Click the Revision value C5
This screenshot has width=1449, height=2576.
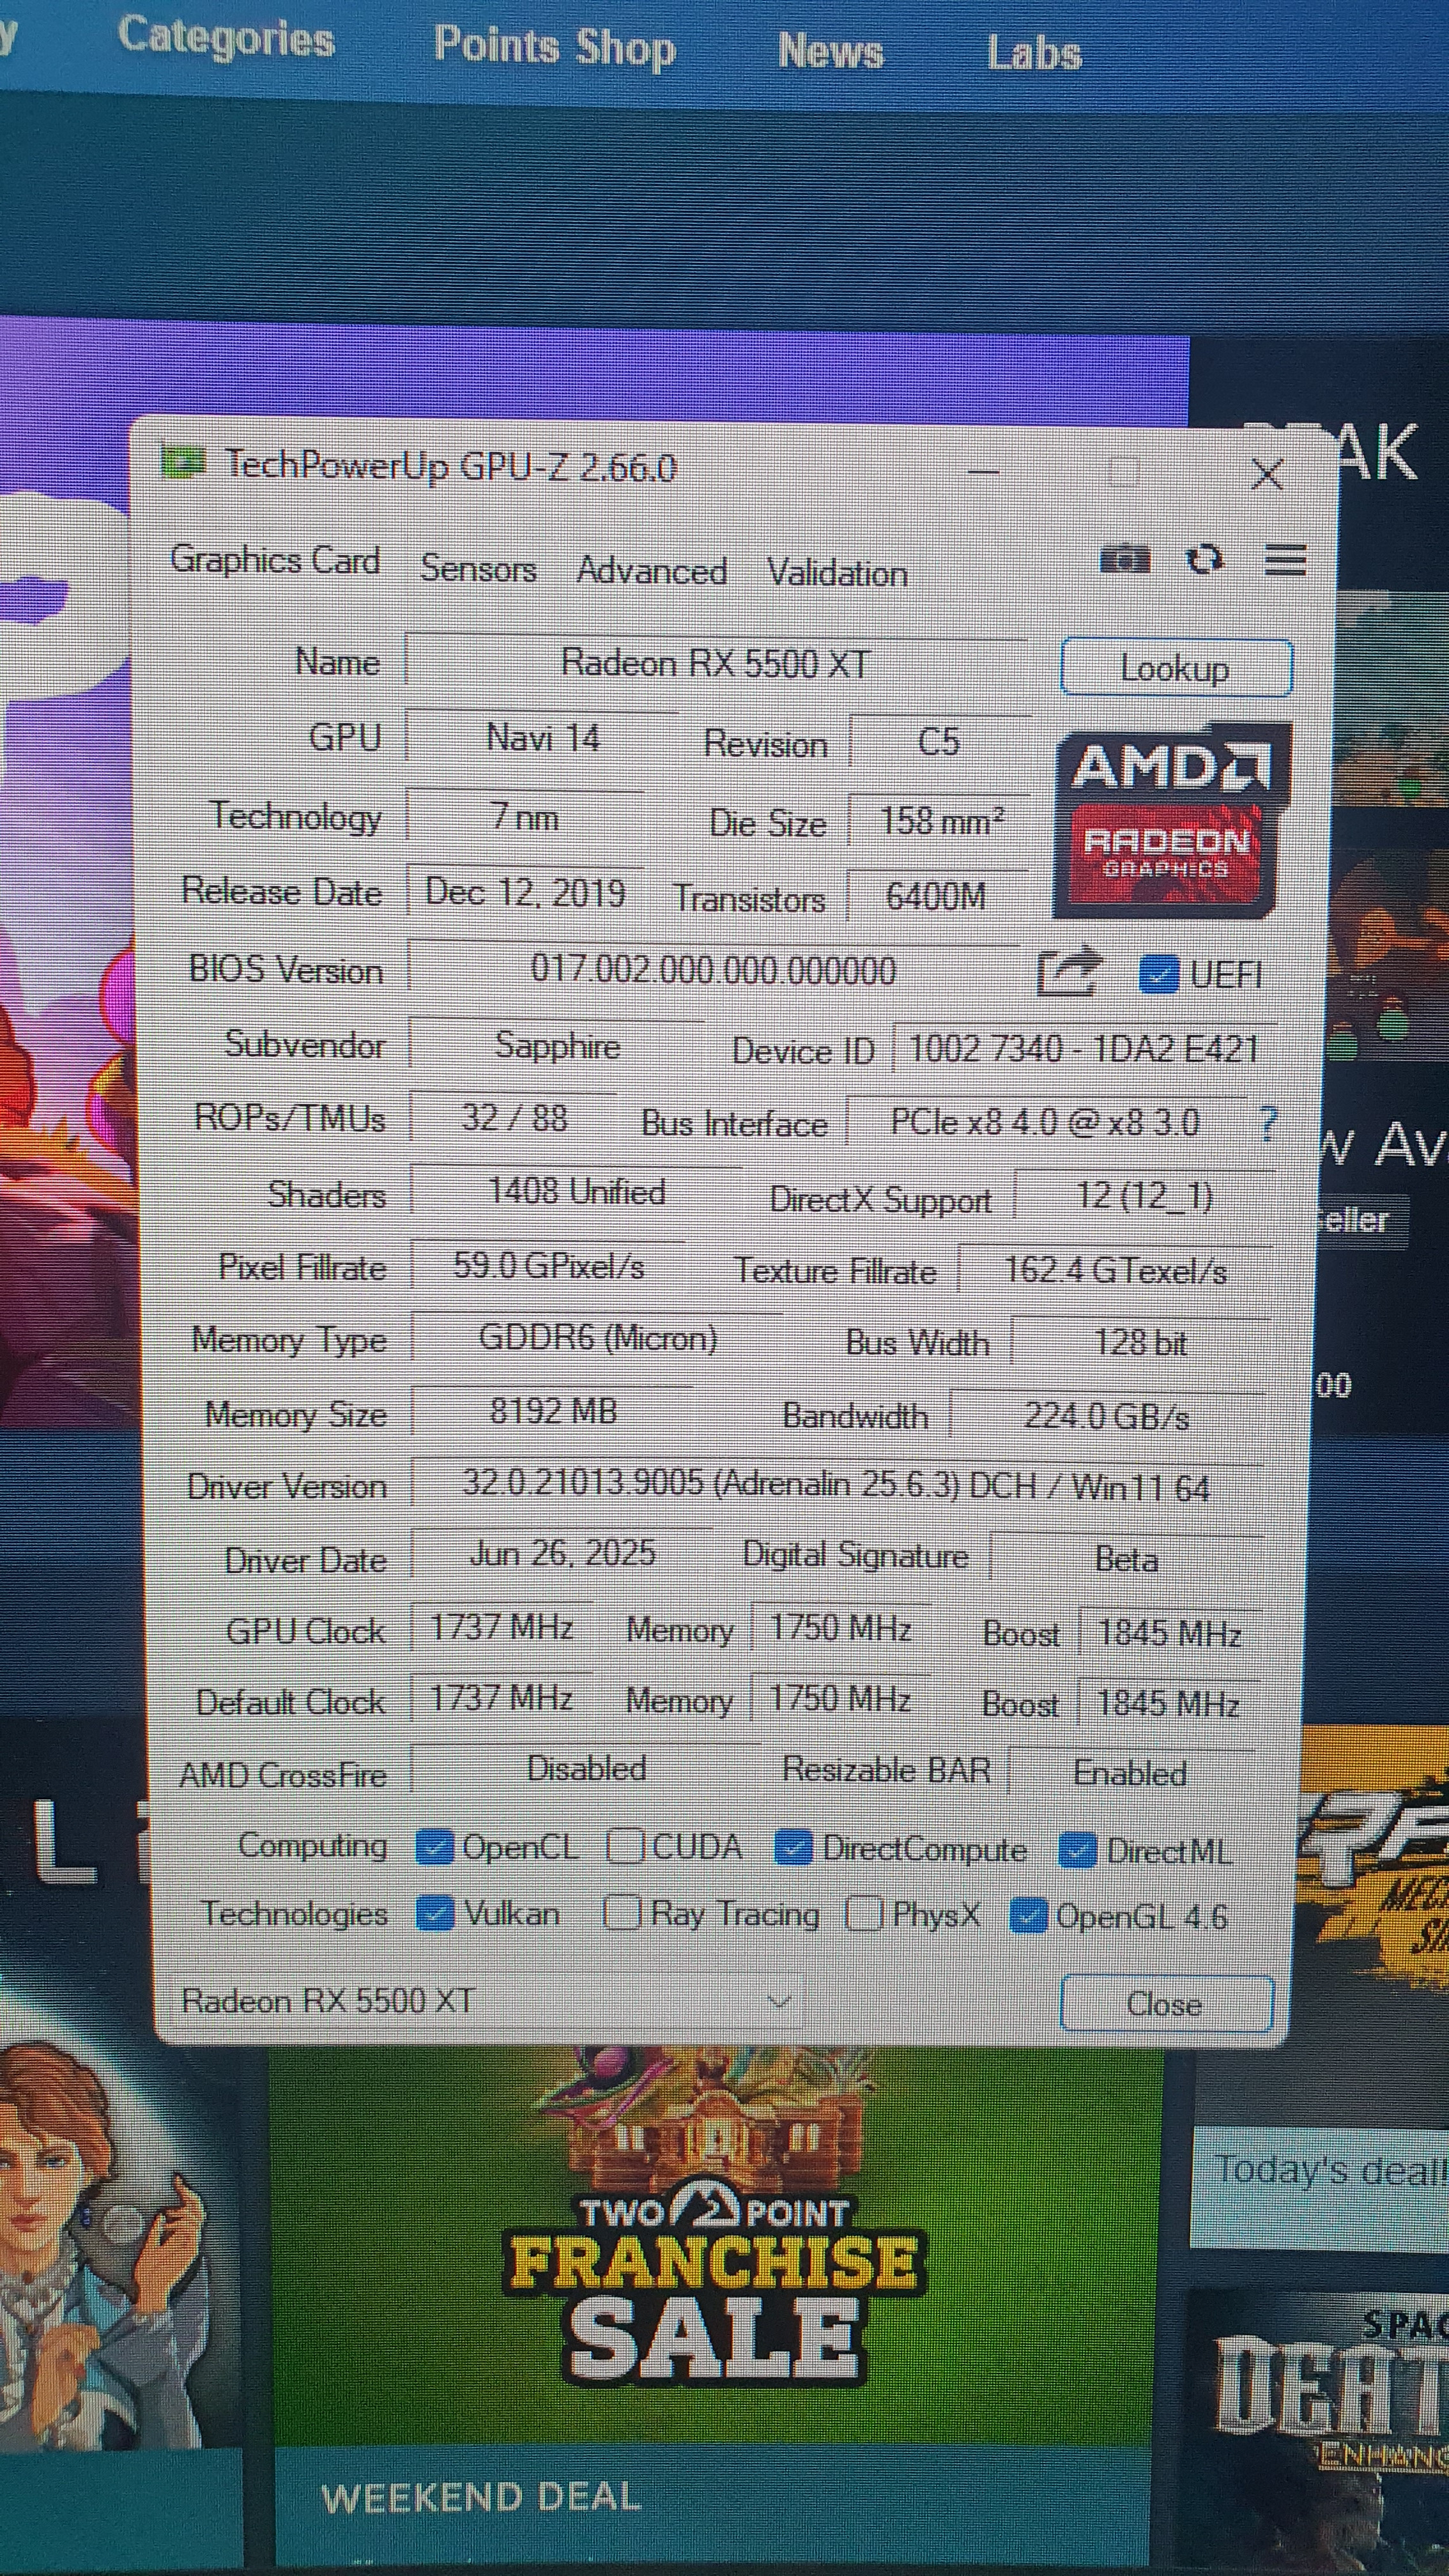940,742
